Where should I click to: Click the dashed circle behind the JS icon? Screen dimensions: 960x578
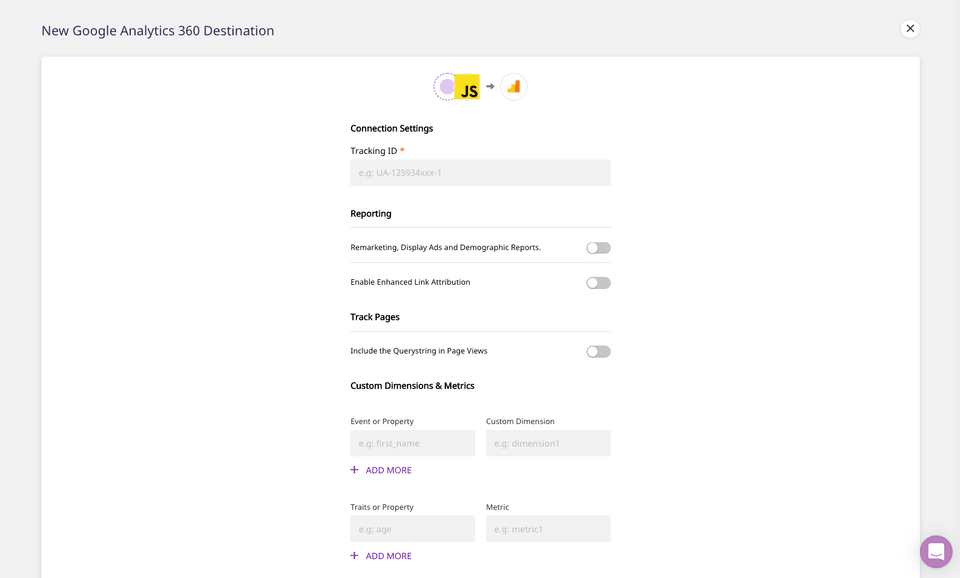coord(446,87)
